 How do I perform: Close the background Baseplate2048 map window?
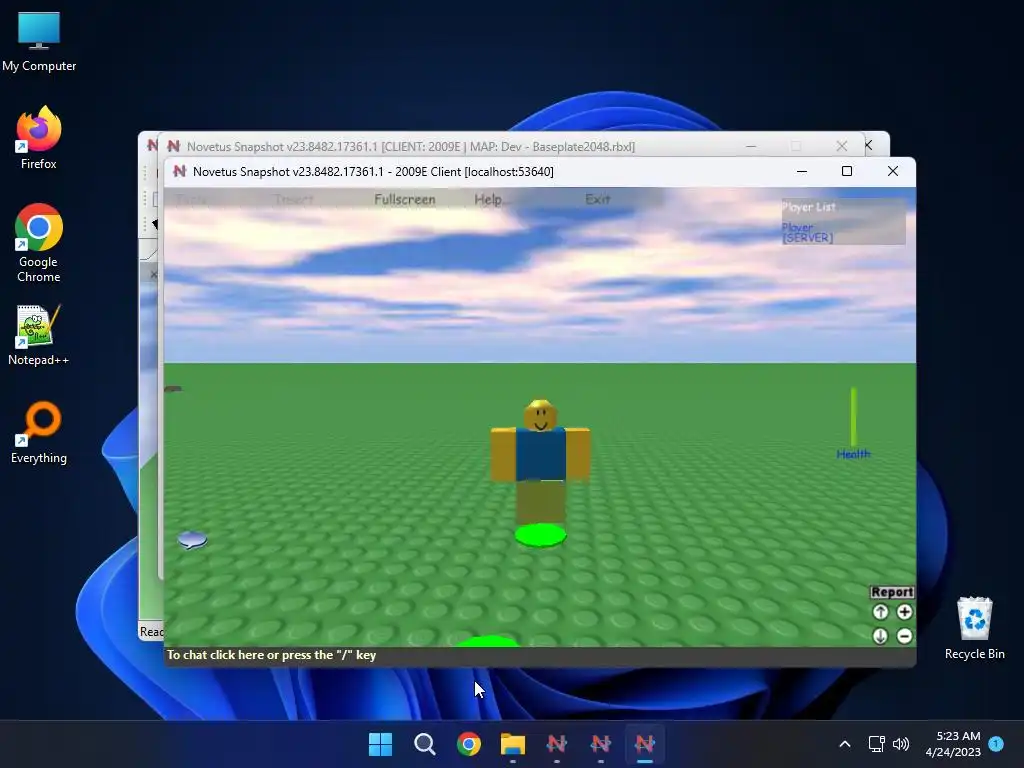[x=842, y=146]
